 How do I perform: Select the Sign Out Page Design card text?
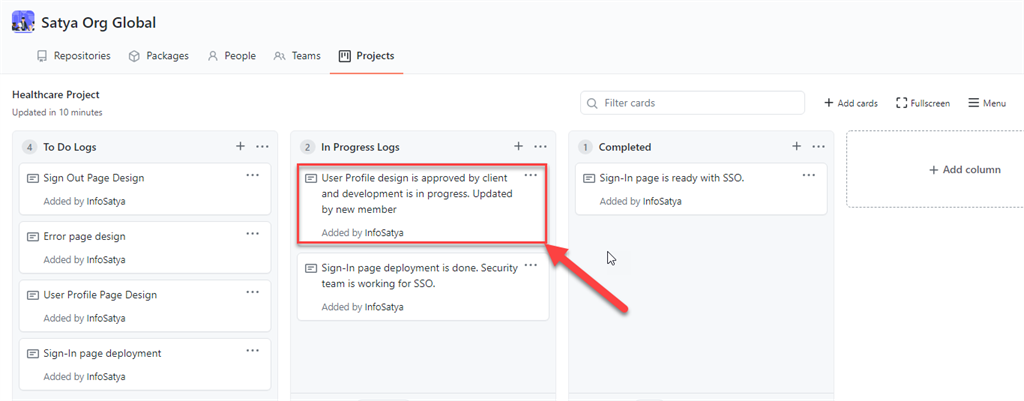pos(94,178)
